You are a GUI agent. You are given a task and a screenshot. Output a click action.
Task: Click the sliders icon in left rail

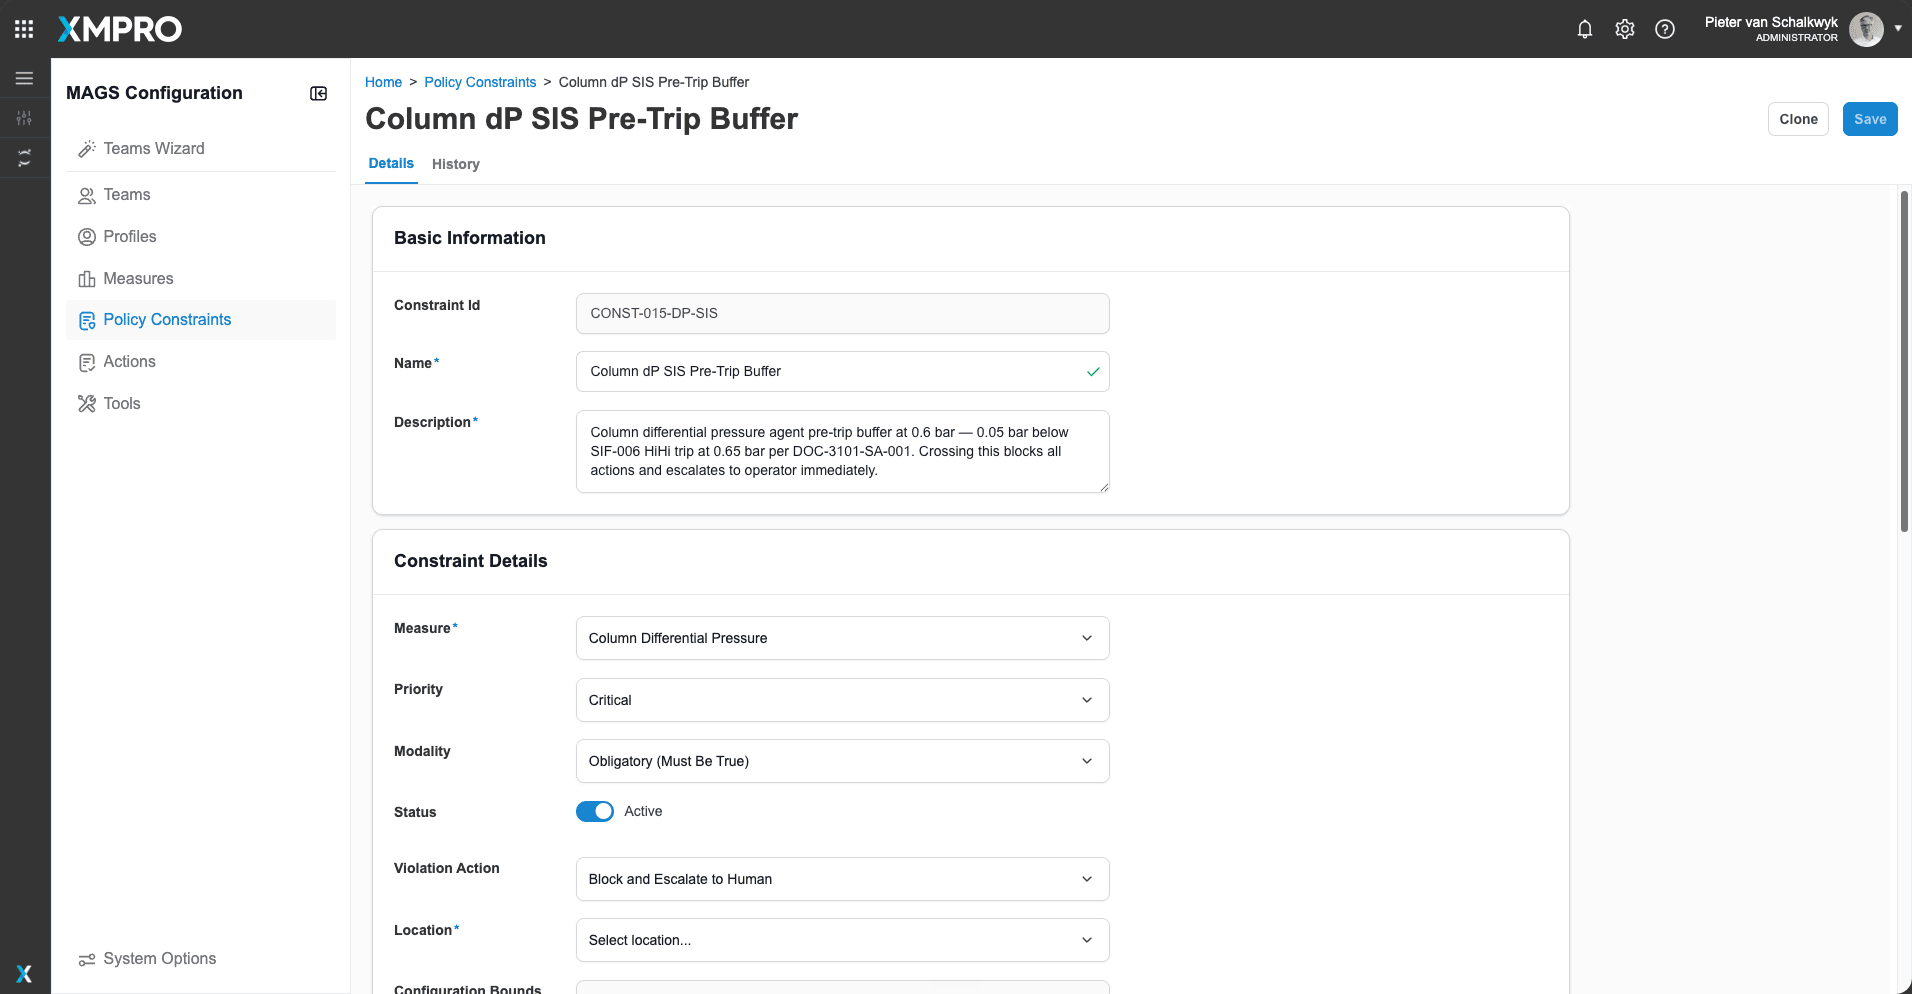[25, 118]
